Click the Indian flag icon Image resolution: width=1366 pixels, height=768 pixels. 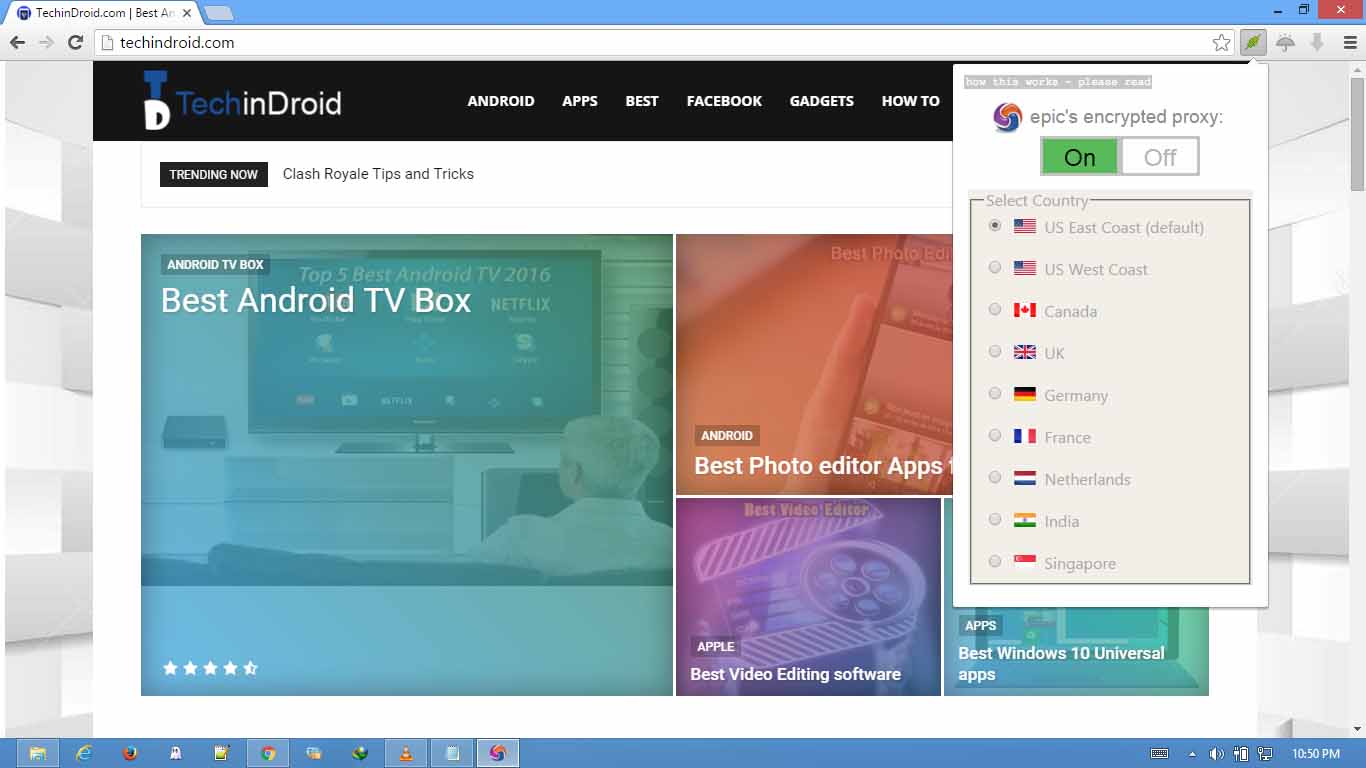click(x=1025, y=521)
